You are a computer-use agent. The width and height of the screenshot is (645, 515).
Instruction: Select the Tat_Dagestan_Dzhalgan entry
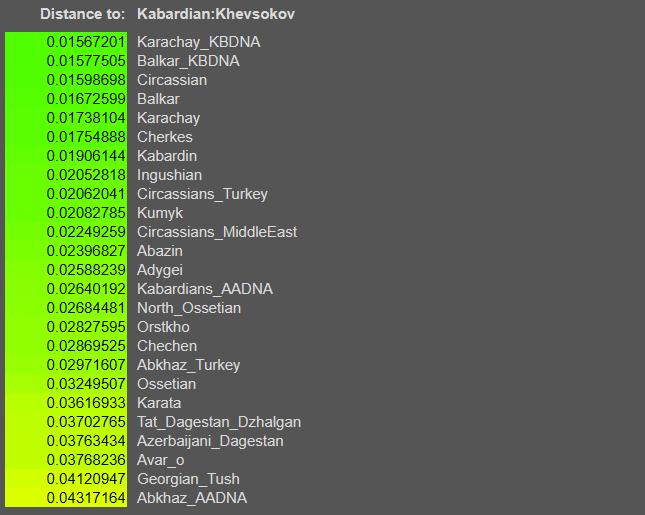click(219, 422)
